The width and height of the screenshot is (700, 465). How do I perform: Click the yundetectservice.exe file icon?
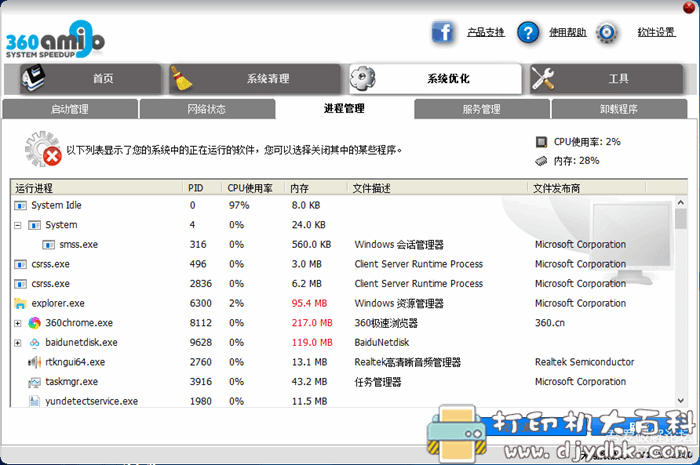(x=34, y=401)
